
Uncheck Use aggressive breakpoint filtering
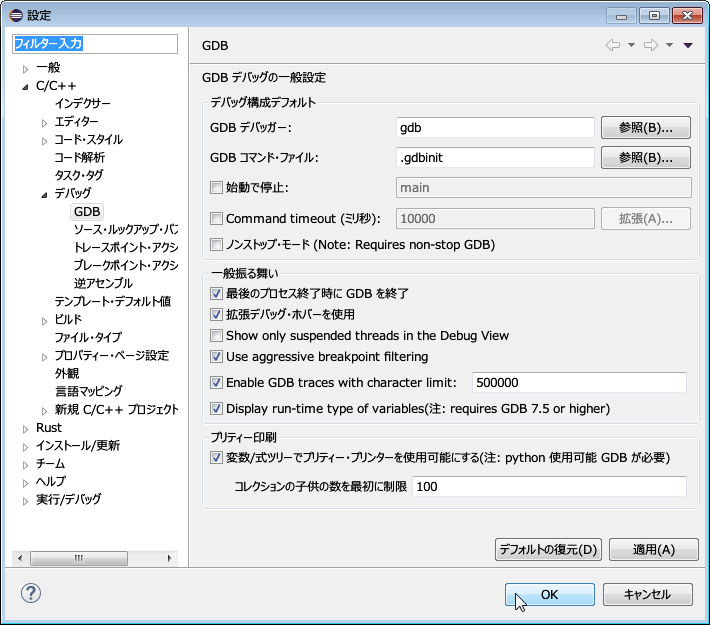coord(216,356)
